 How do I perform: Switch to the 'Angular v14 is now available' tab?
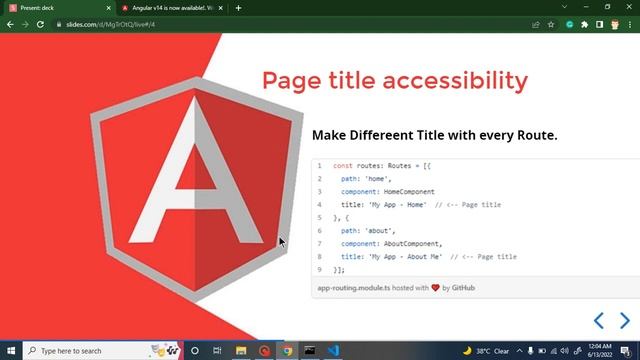pyautogui.click(x=172, y=8)
